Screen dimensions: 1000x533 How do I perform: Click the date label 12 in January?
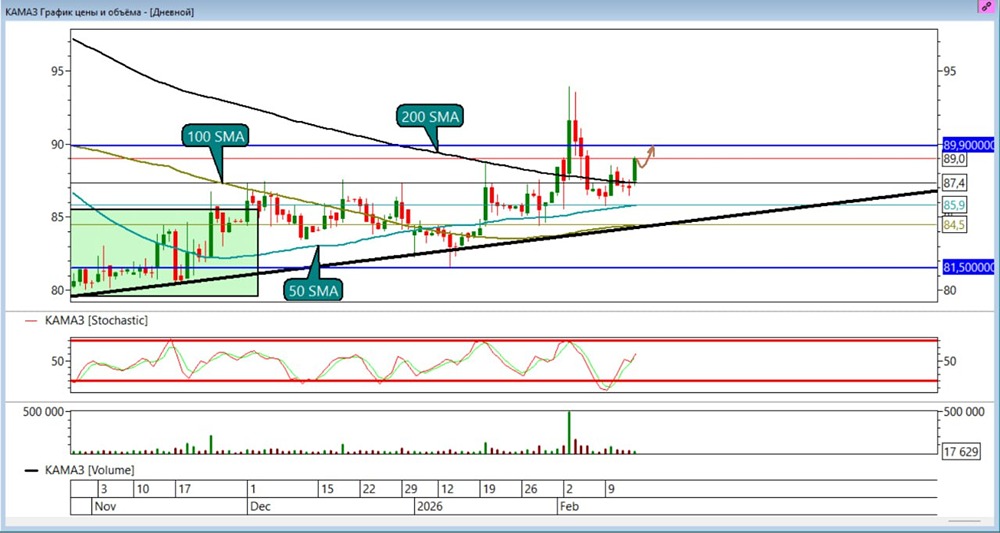tap(448, 490)
